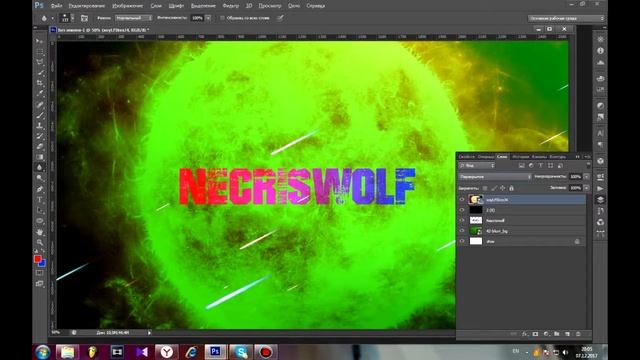Hide the Фон background layer
The image size is (640, 360).
[x=462, y=241]
